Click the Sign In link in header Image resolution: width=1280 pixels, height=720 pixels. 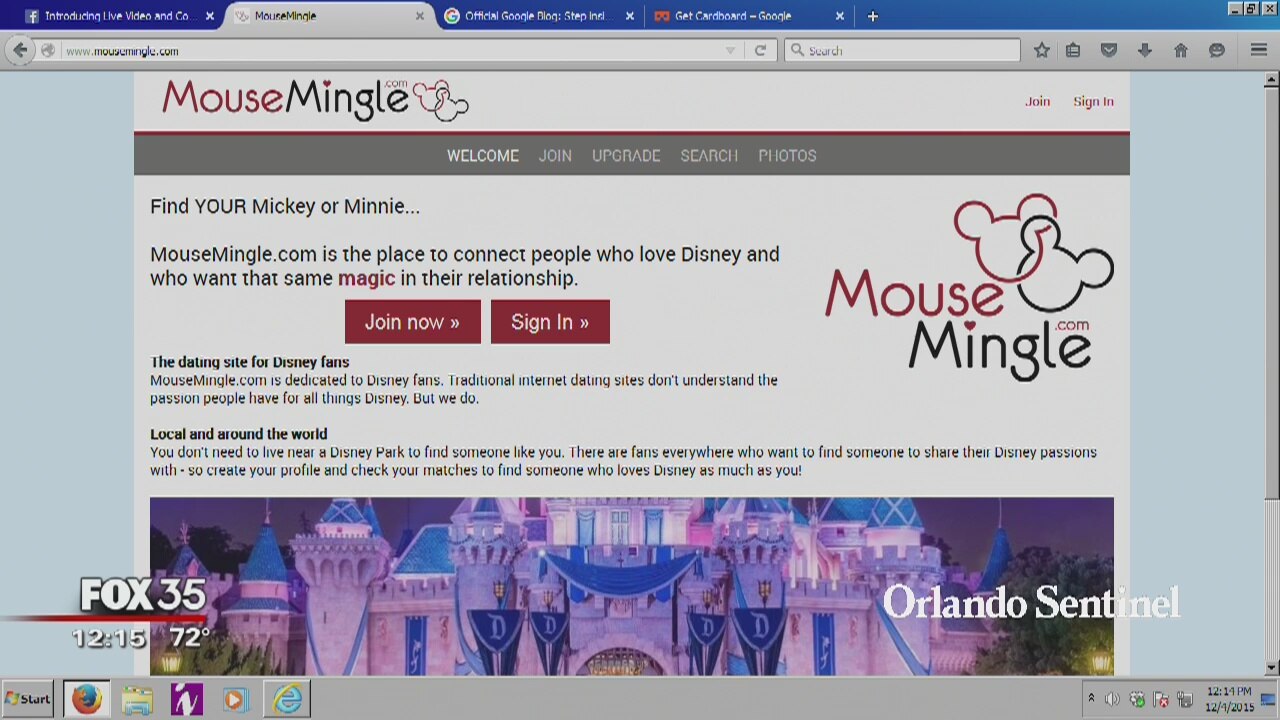pos(1093,101)
